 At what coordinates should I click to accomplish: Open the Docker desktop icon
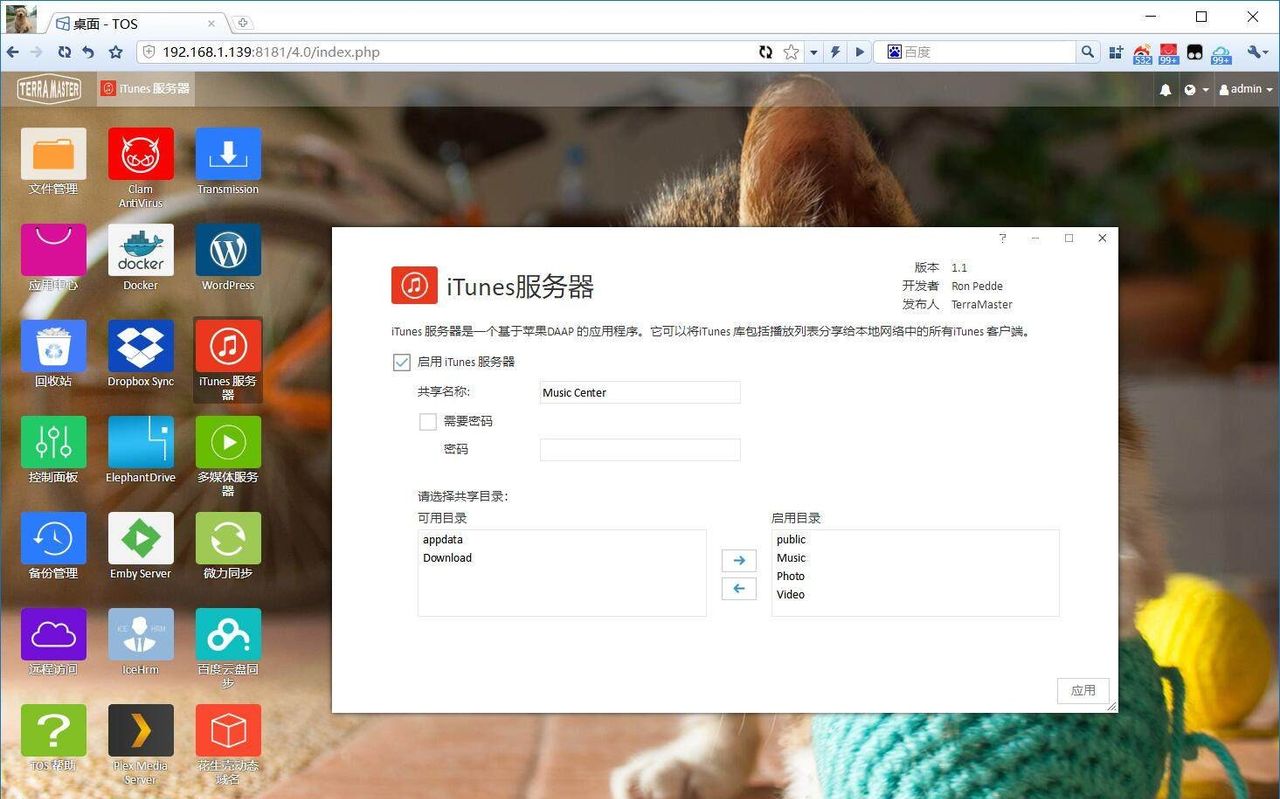coord(140,250)
